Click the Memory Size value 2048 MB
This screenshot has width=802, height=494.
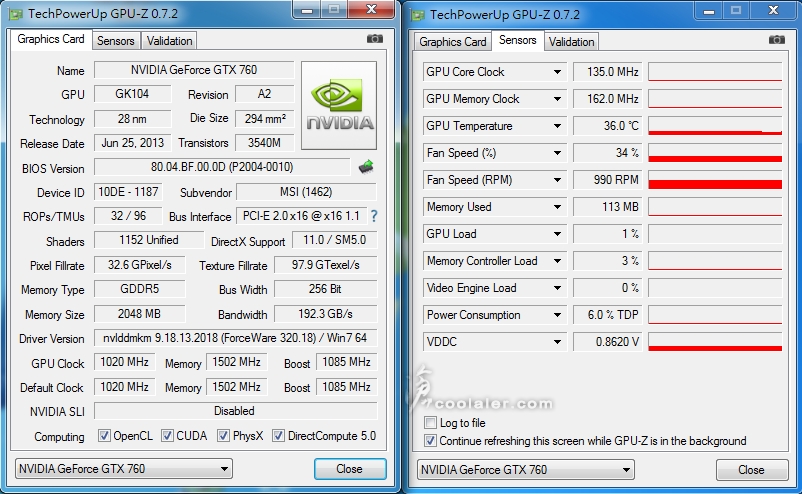click(x=140, y=313)
